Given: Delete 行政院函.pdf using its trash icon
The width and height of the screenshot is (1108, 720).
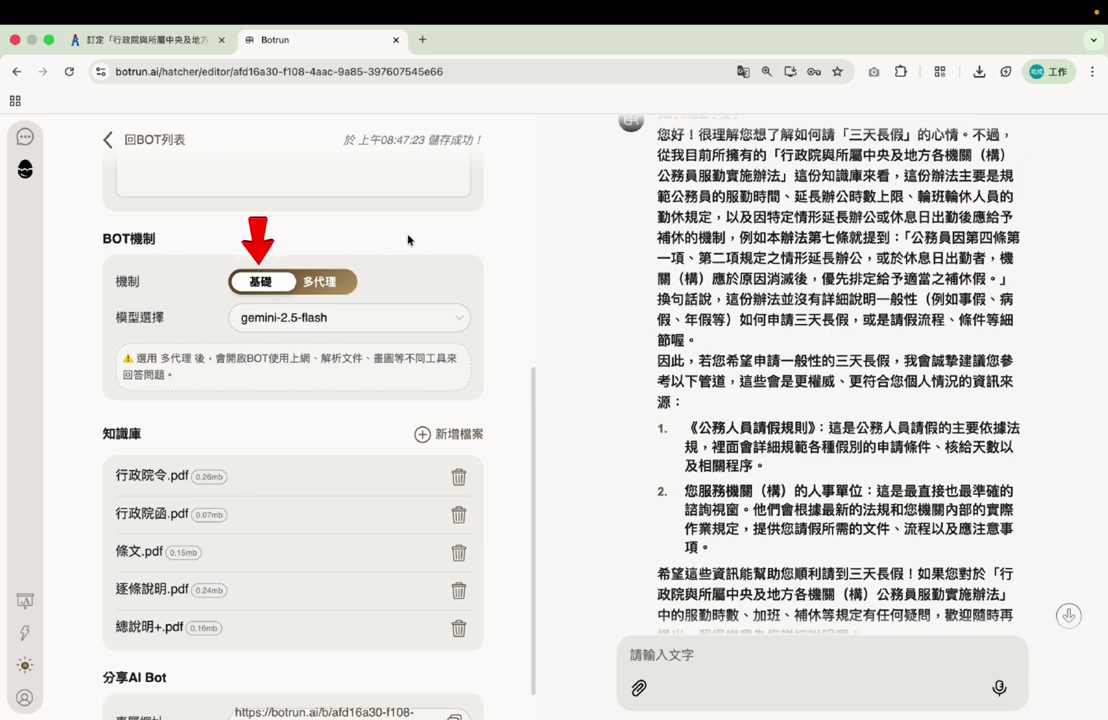Looking at the screenshot, I should (x=459, y=514).
